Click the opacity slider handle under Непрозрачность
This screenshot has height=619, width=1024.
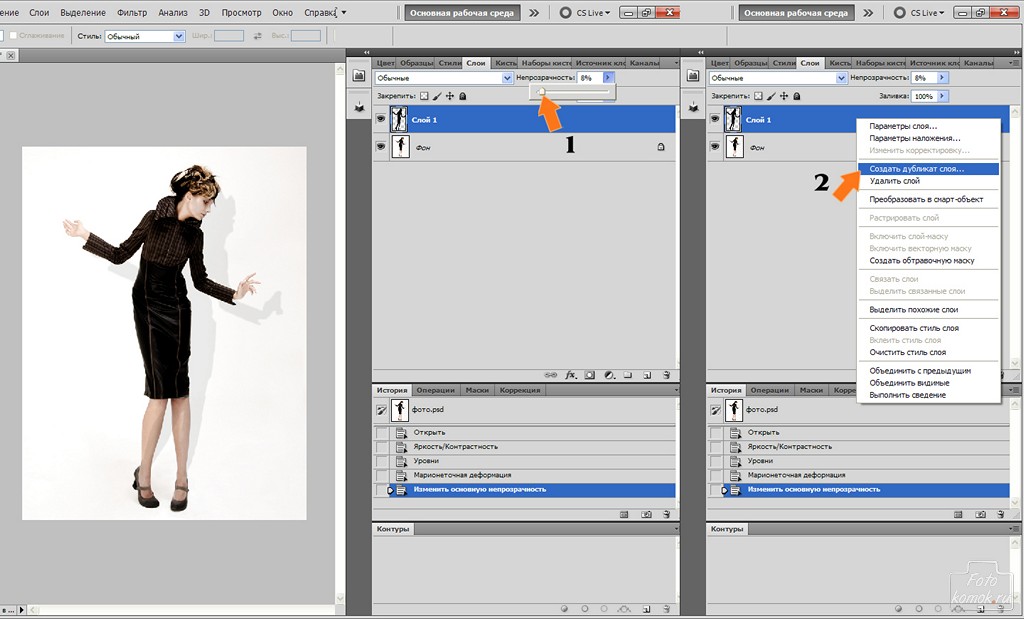(541, 92)
